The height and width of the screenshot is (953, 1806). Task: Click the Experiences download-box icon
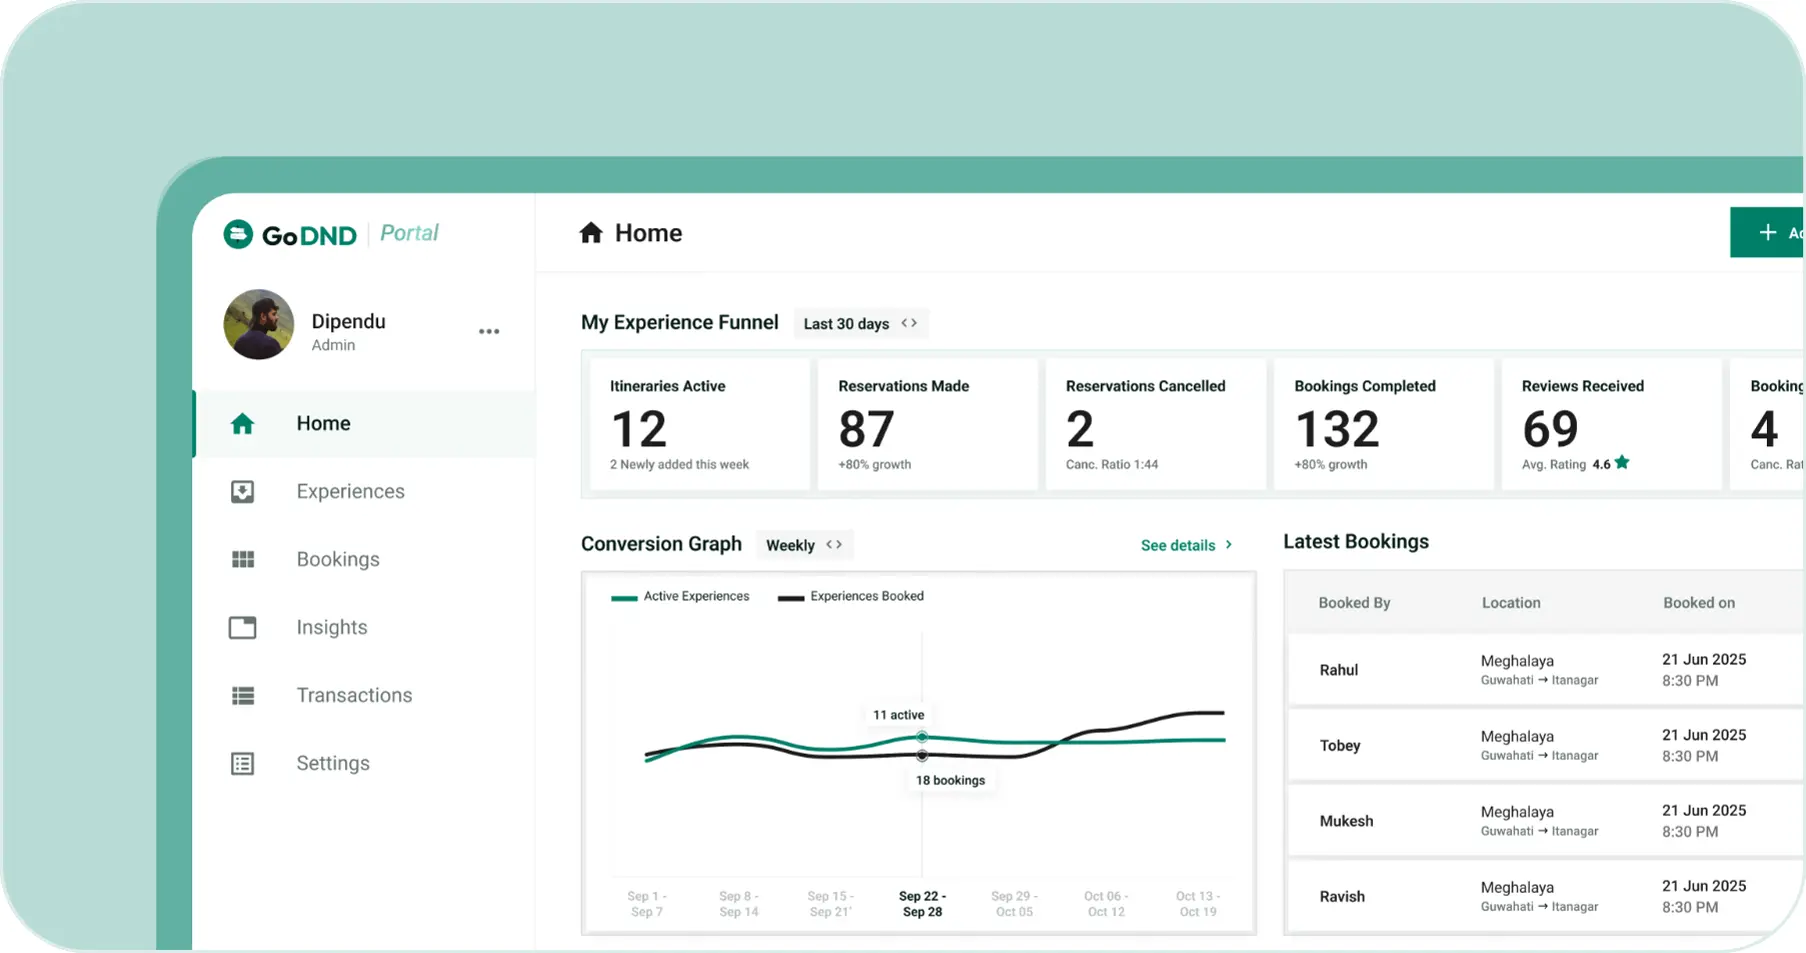[x=242, y=492]
